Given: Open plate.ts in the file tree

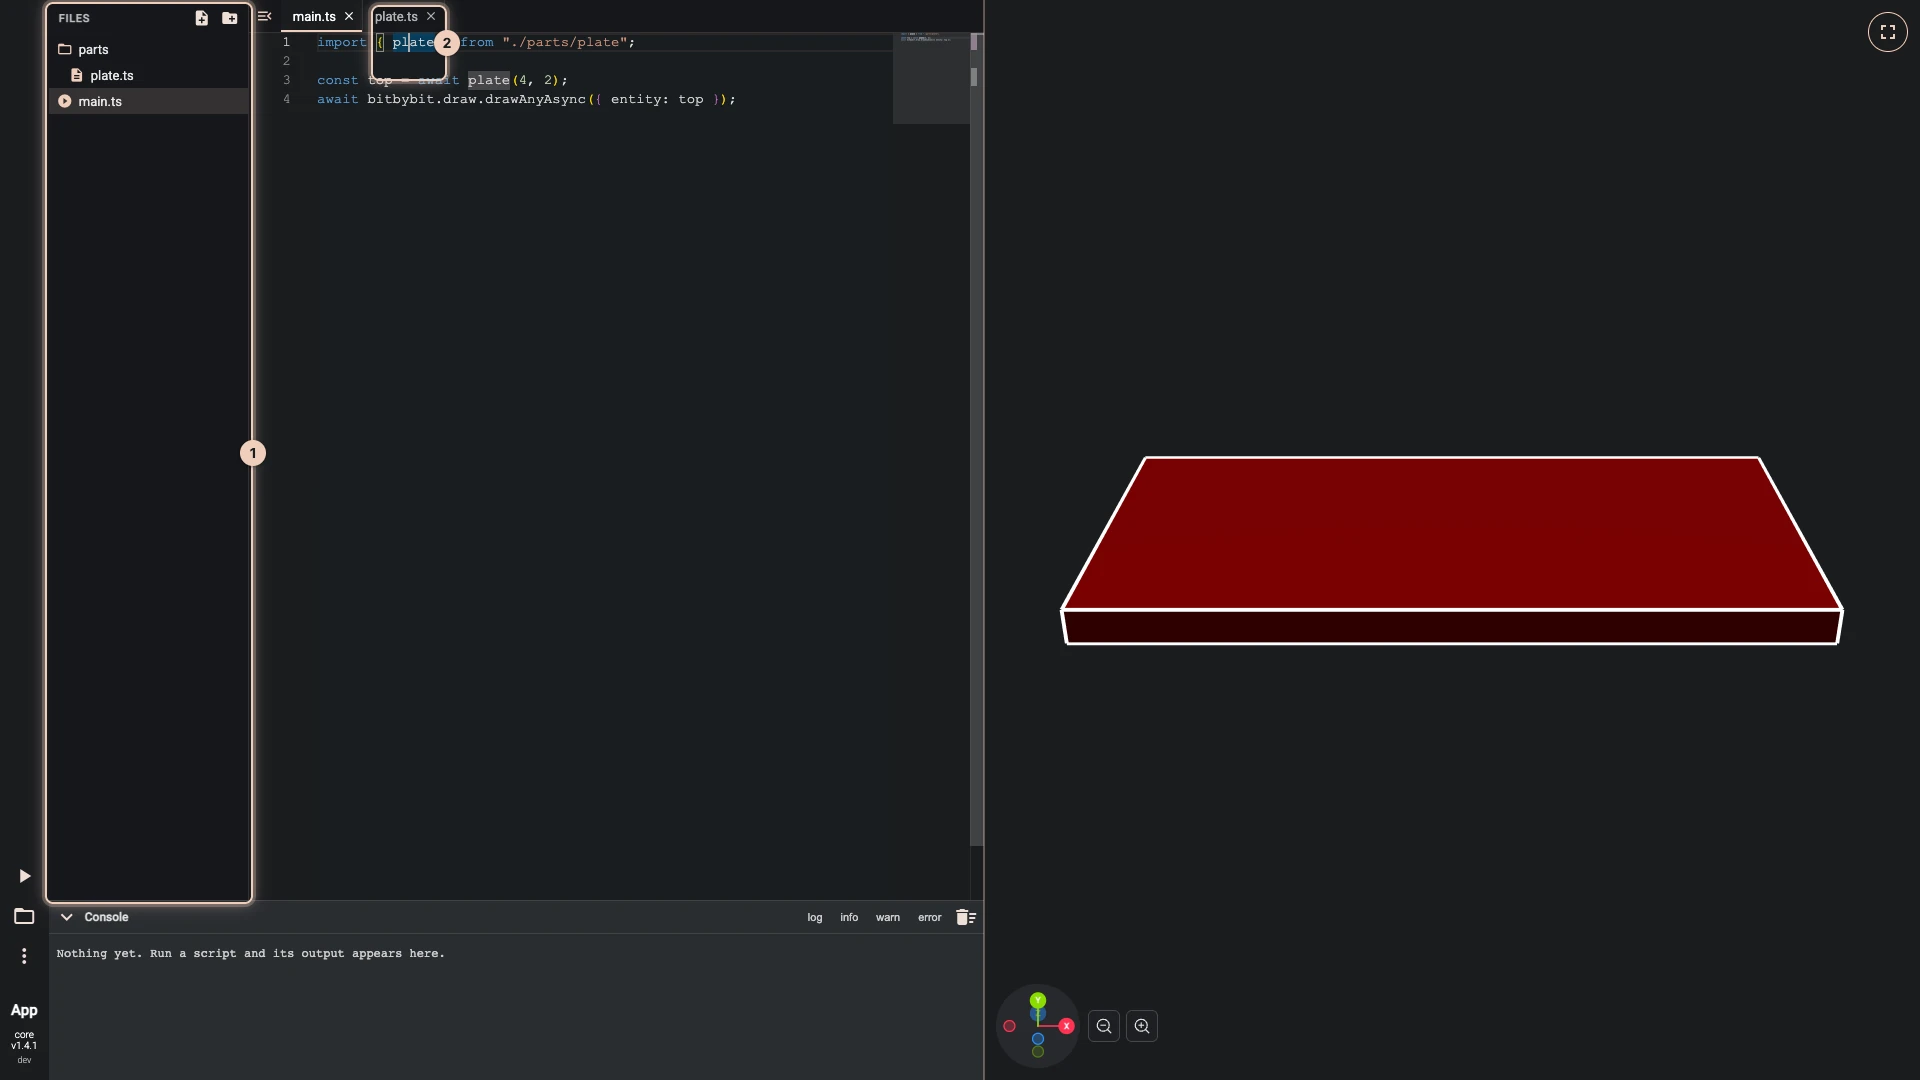Looking at the screenshot, I should [x=148, y=75].
